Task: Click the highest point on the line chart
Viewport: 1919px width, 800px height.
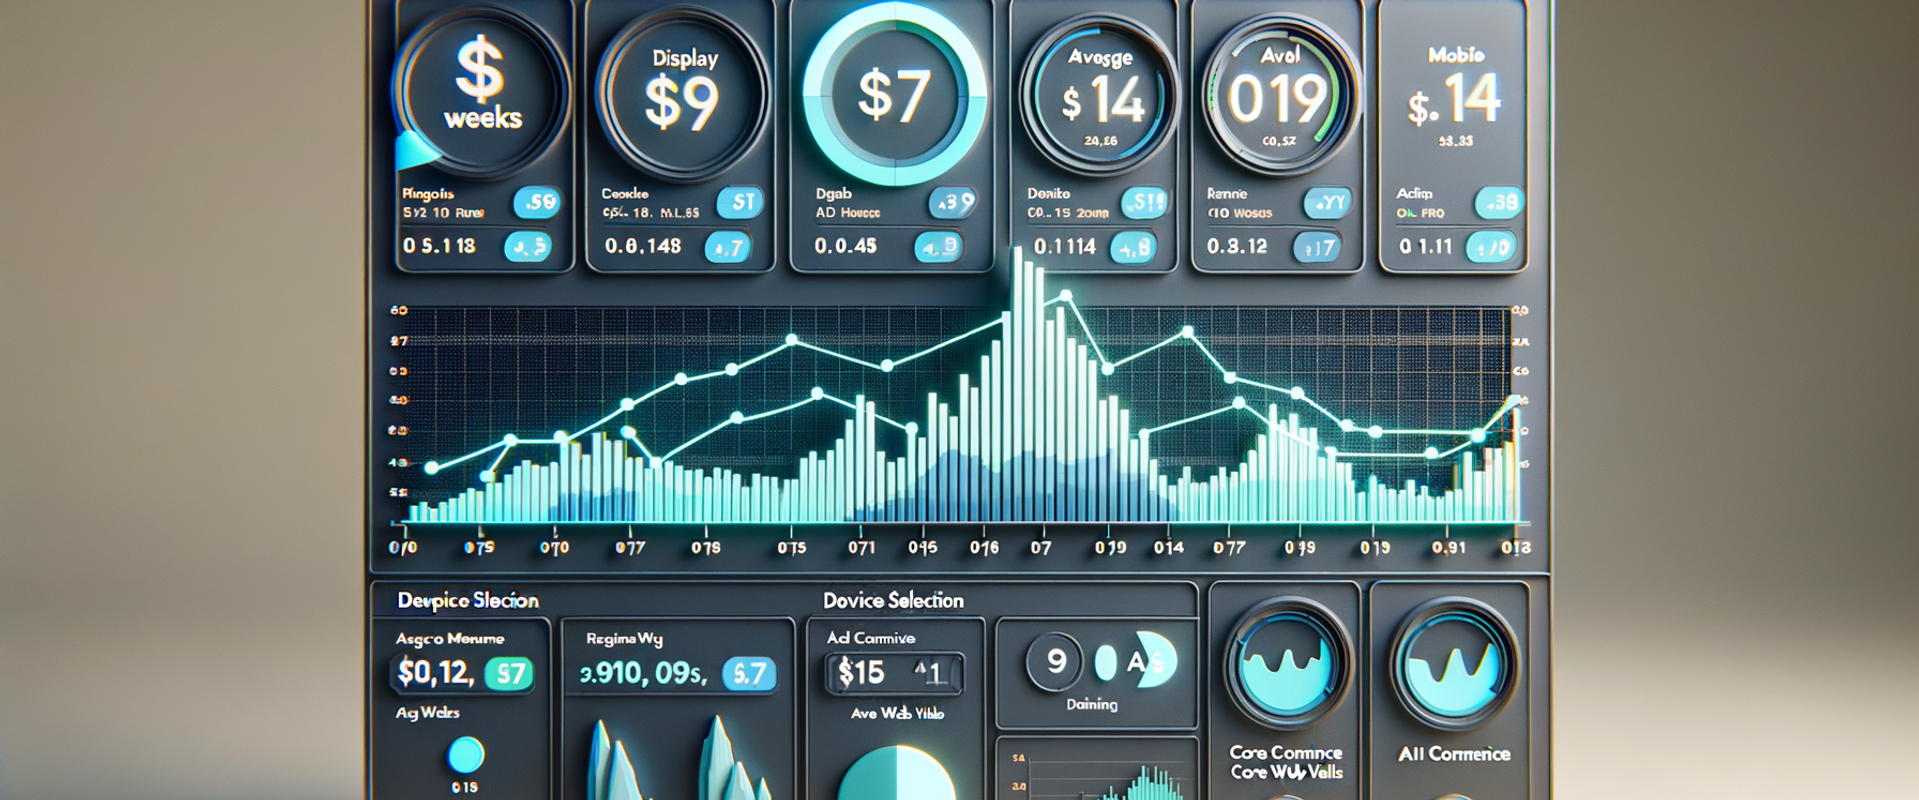Action: pyautogui.click(x=1066, y=295)
